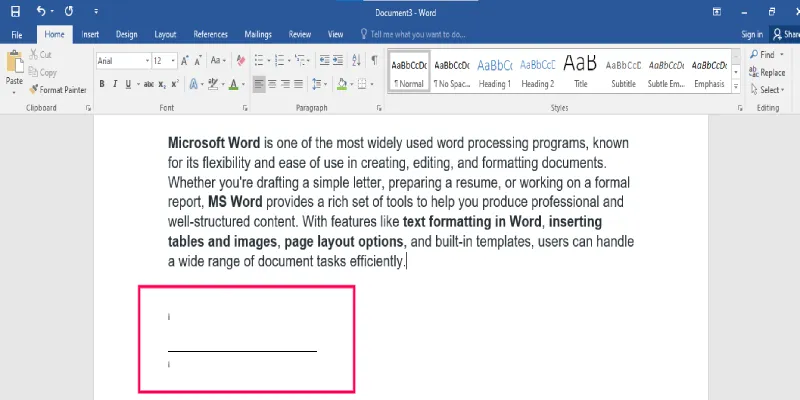Click the Decrease Indent icon
This screenshot has height=400, width=800.
click(324, 61)
